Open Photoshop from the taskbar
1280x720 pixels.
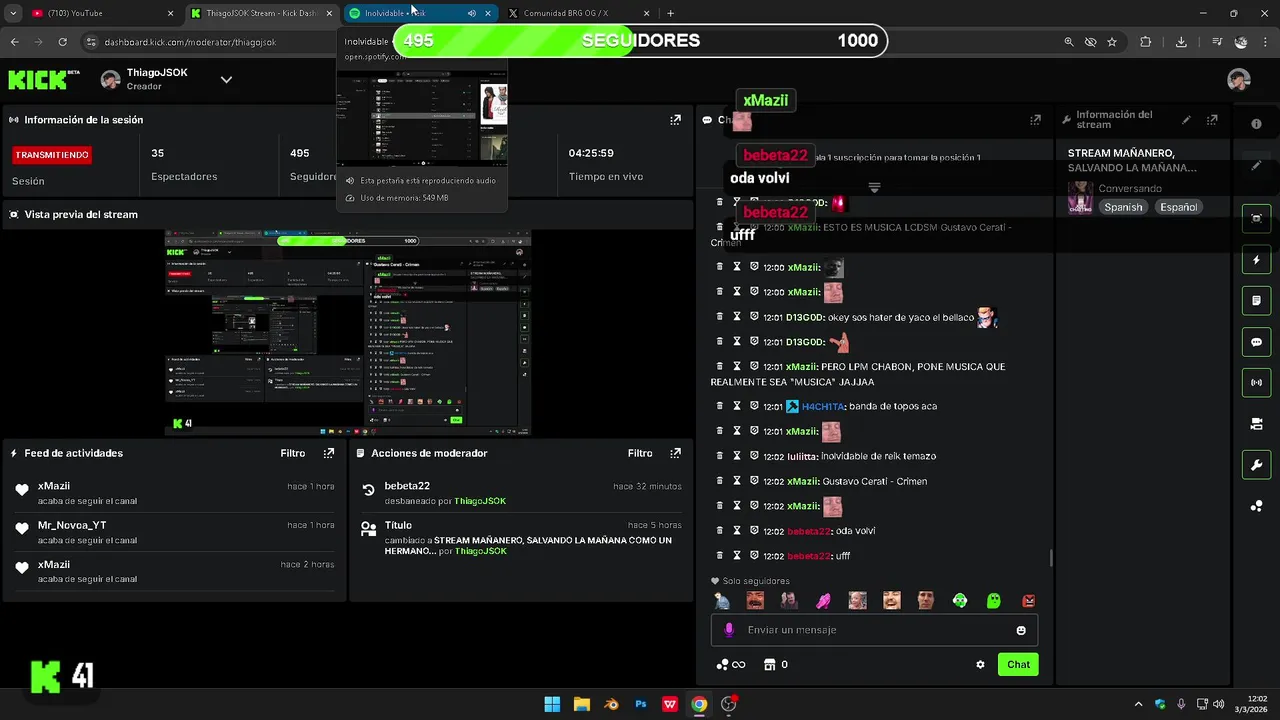tap(641, 704)
